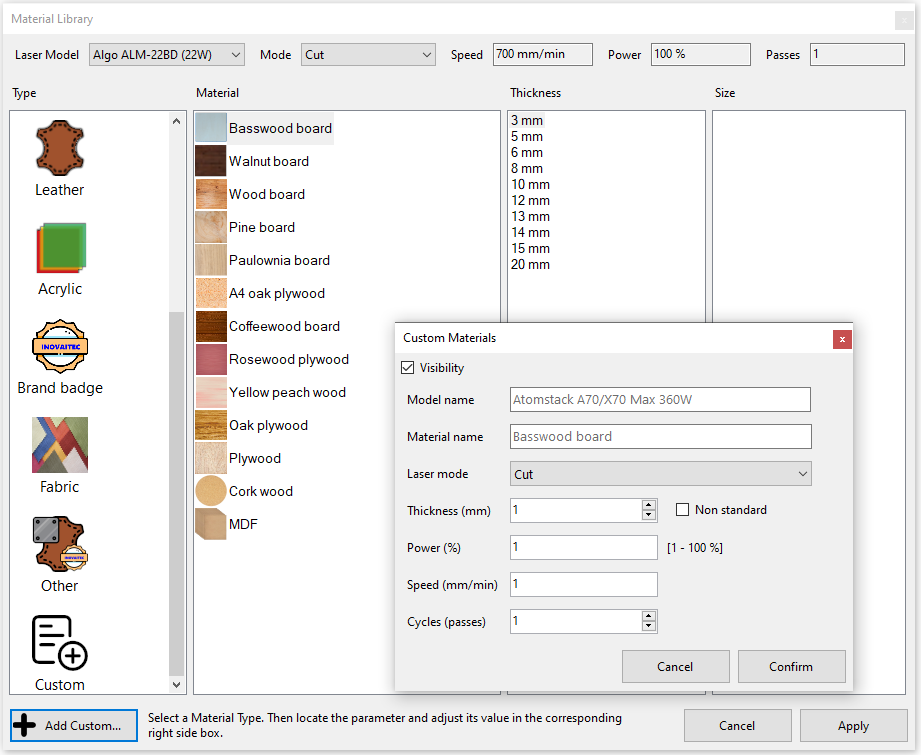Enable the Non standard checkbox
The height and width of the screenshot is (755, 921).
tap(683, 510)
